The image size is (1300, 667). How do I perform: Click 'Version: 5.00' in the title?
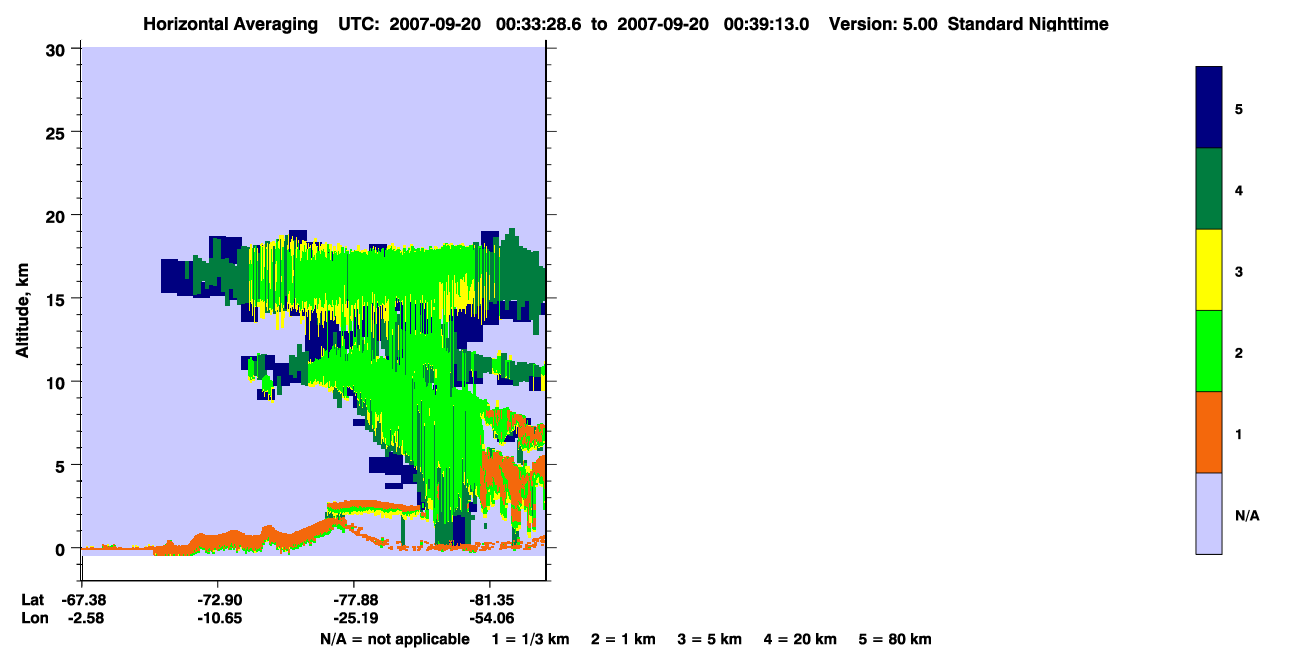point(883,24)
